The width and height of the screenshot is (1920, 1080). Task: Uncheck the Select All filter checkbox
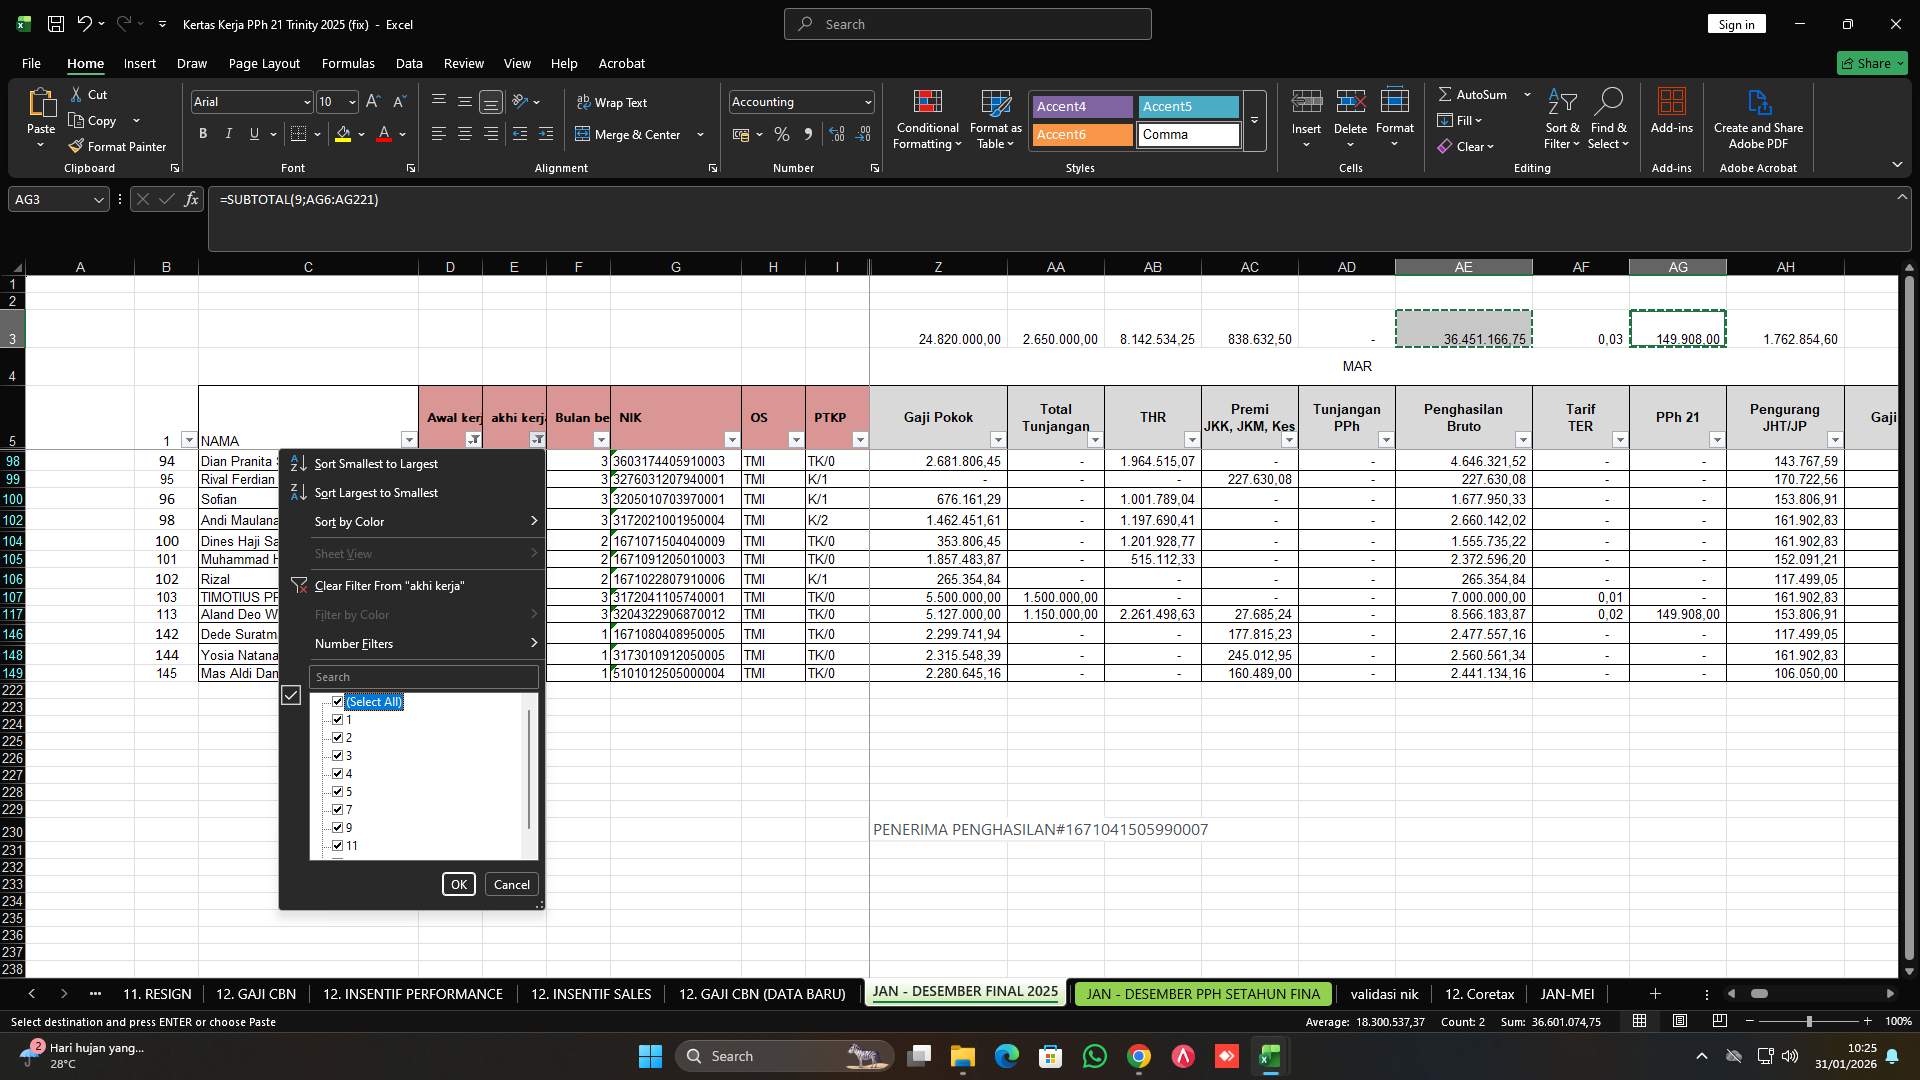click(x=338, y=701)
